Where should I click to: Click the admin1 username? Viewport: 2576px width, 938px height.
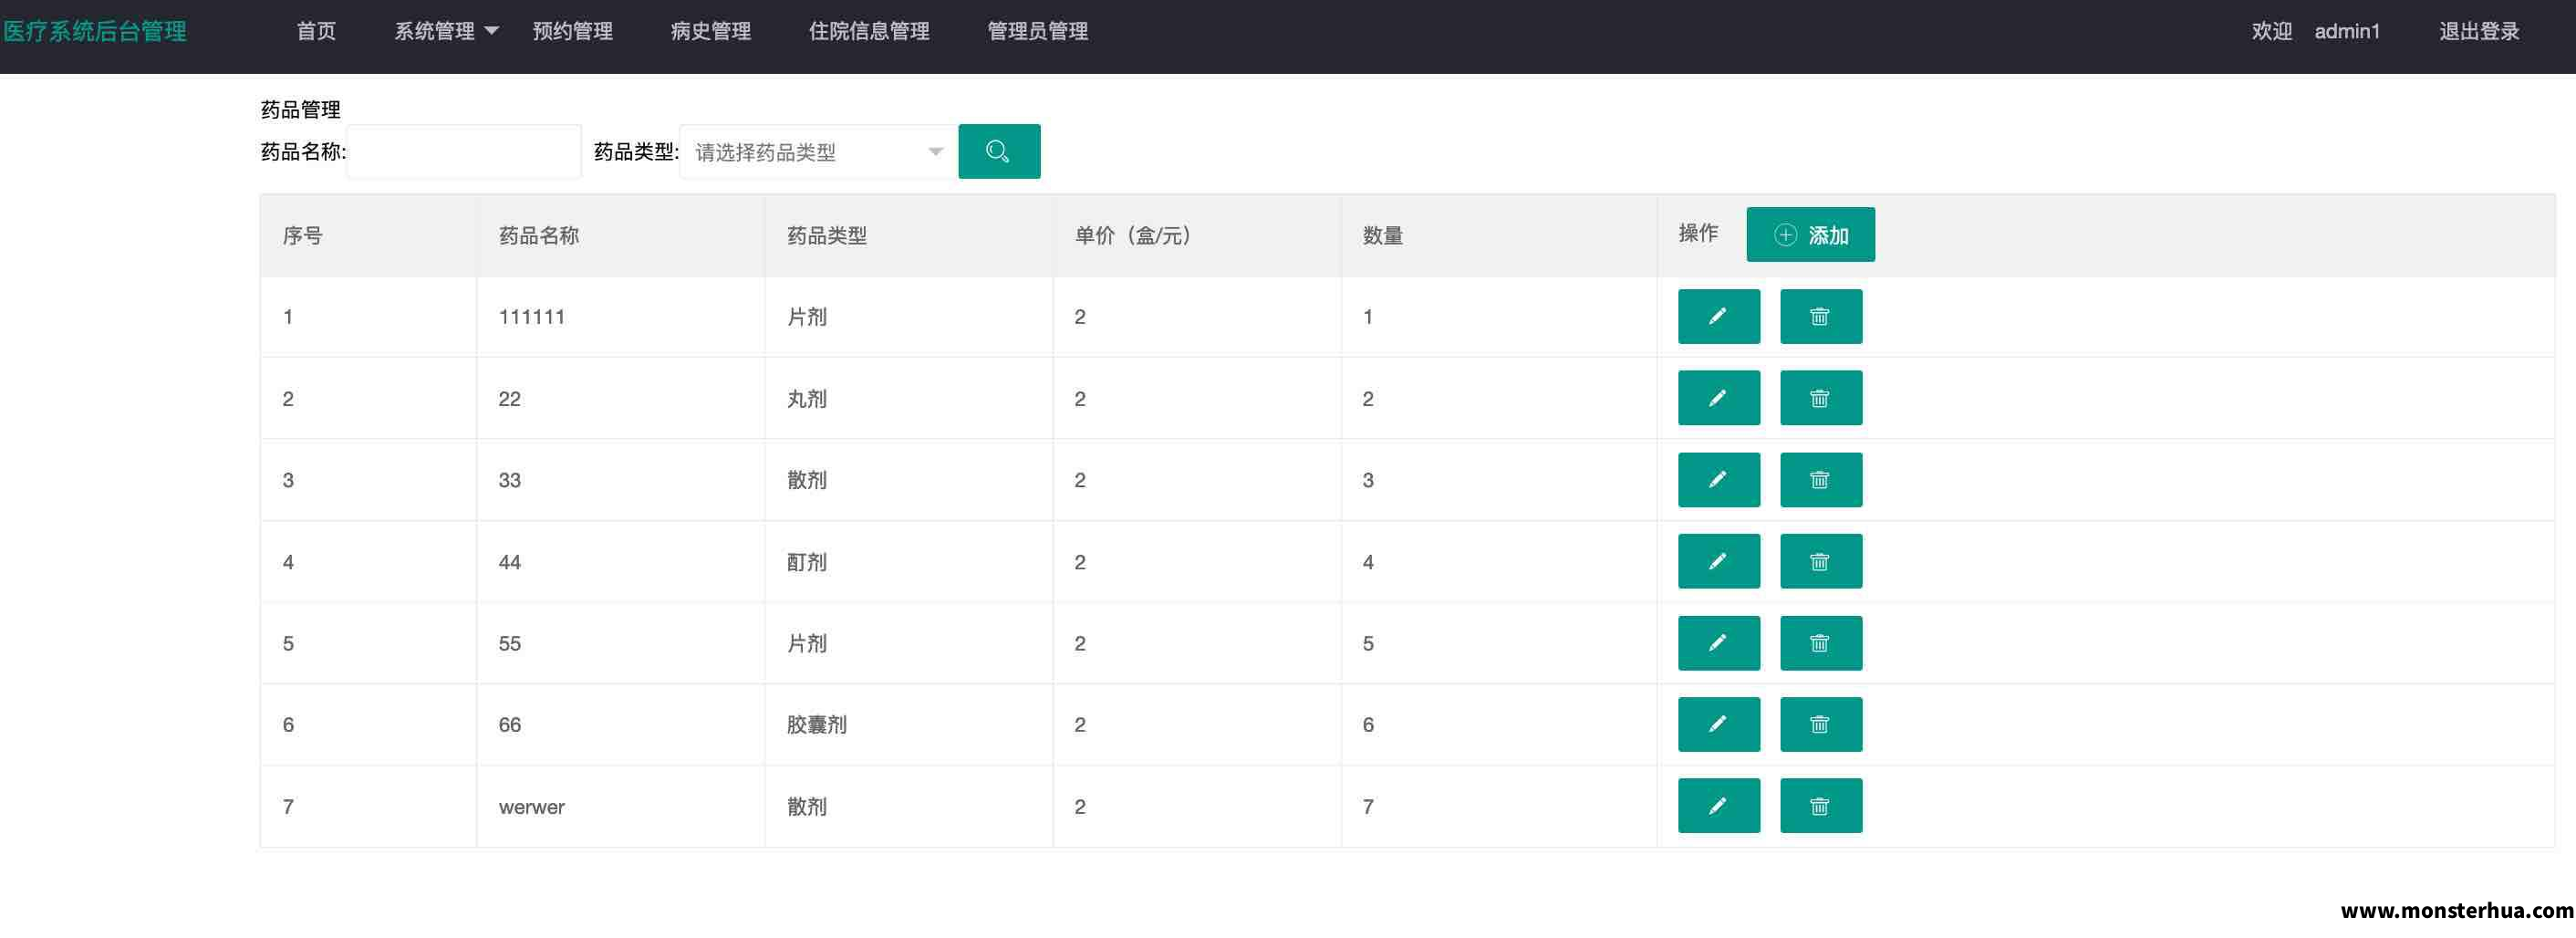(x=2347, y=32)
